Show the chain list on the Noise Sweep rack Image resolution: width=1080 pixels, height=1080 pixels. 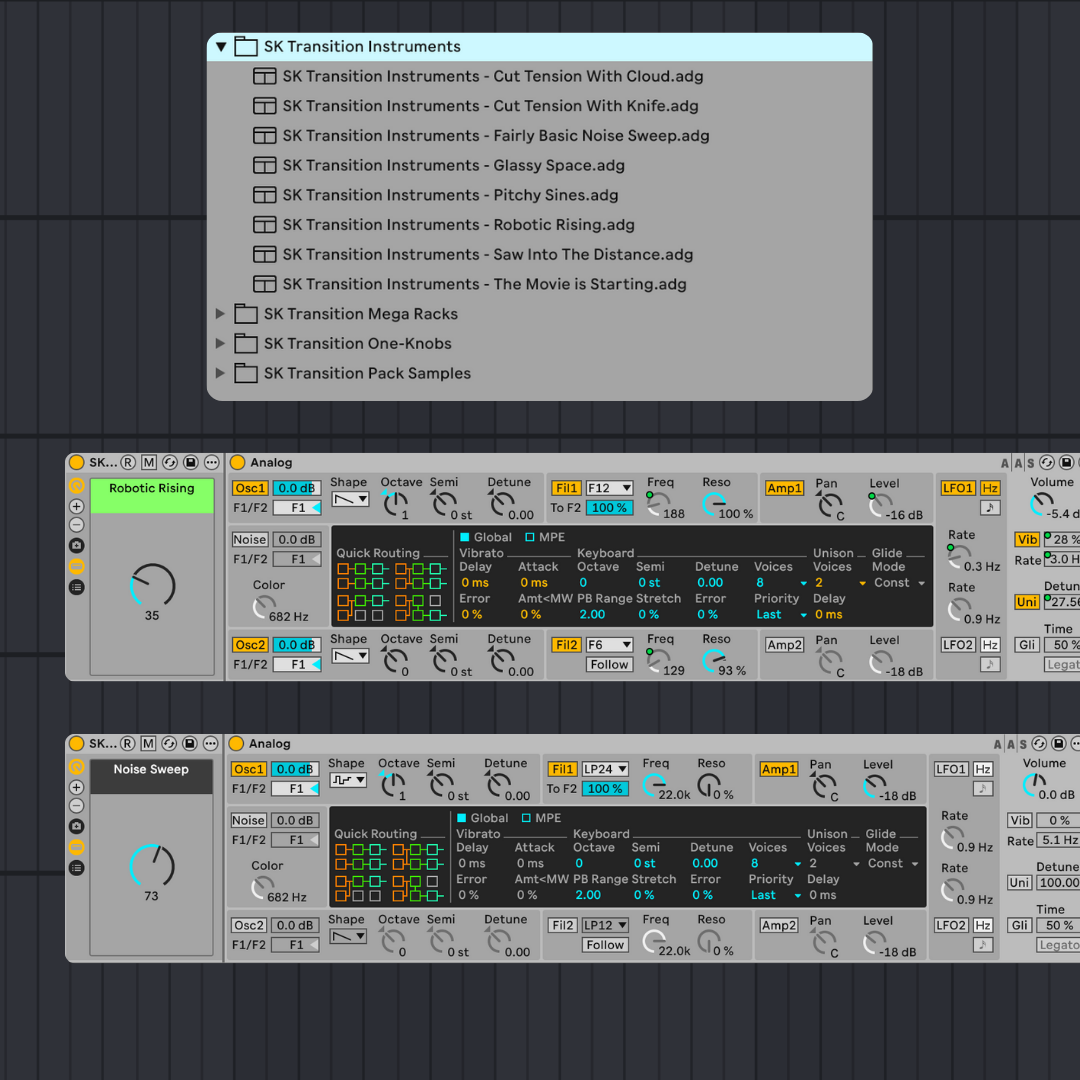(x=75, y=868)
